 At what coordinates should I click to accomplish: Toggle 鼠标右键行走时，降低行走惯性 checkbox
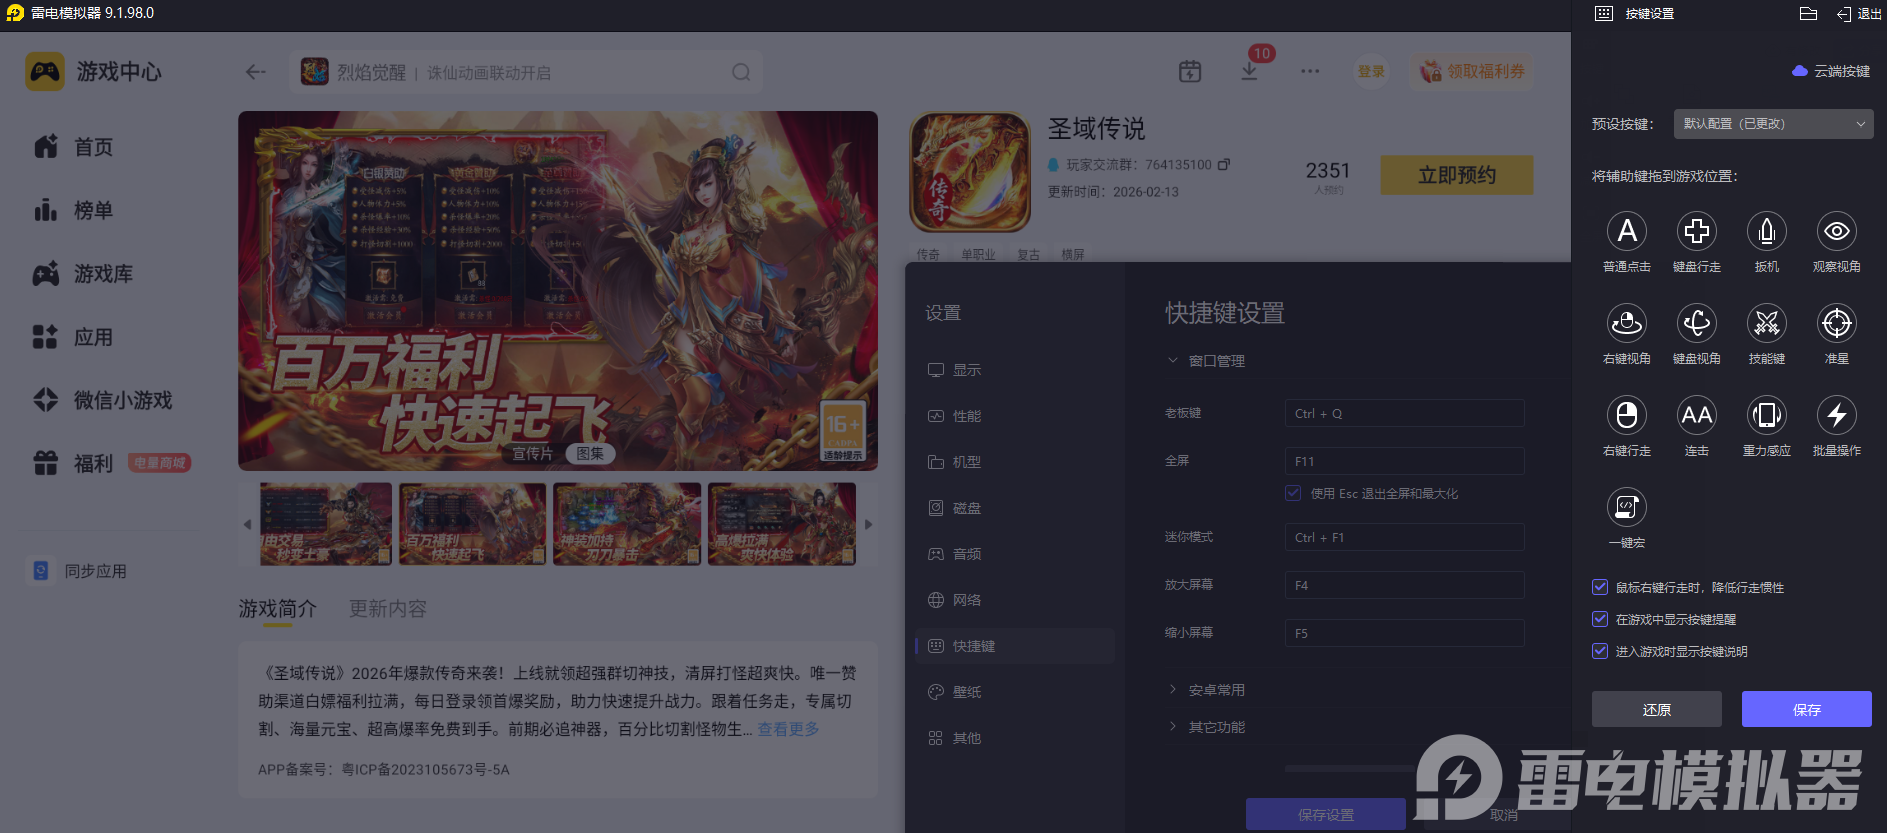tap(1600, 587)
